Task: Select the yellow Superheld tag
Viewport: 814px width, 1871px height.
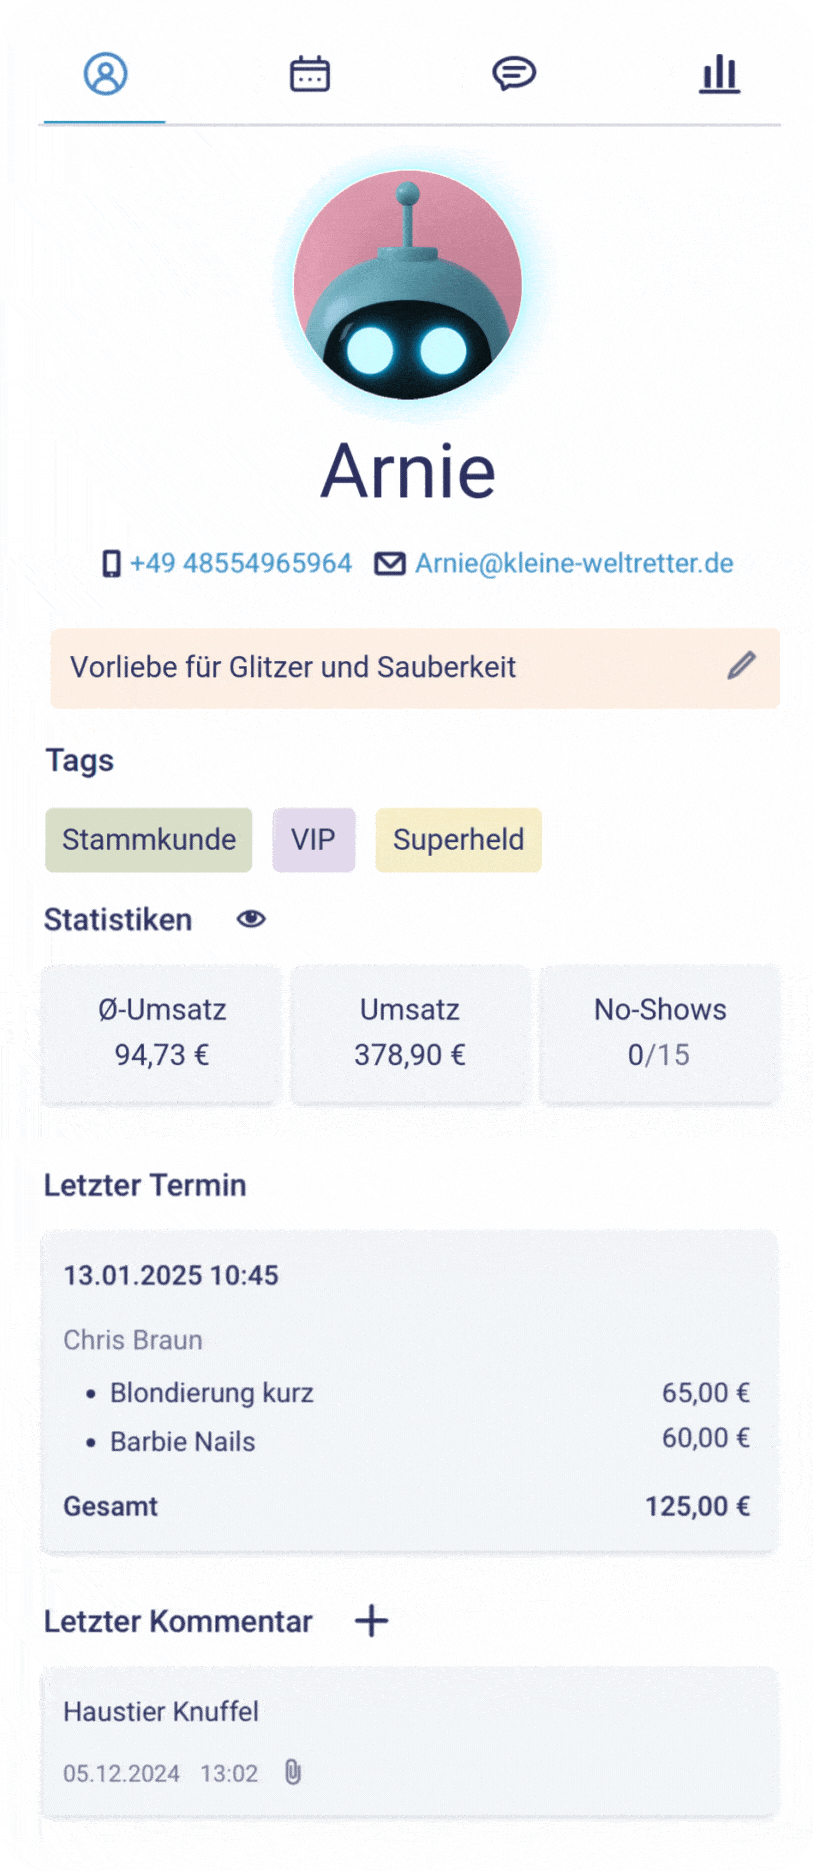Action: pyautogui.click(x=458, y=840)
